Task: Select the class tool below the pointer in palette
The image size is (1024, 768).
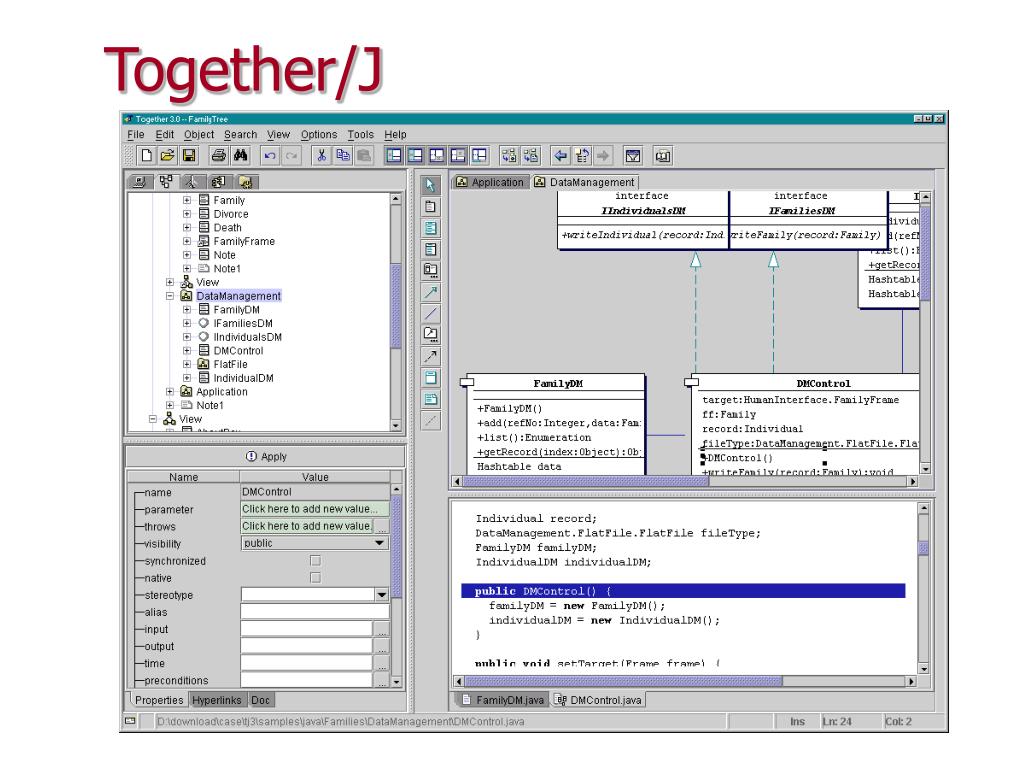Action: tap(430, 206)
